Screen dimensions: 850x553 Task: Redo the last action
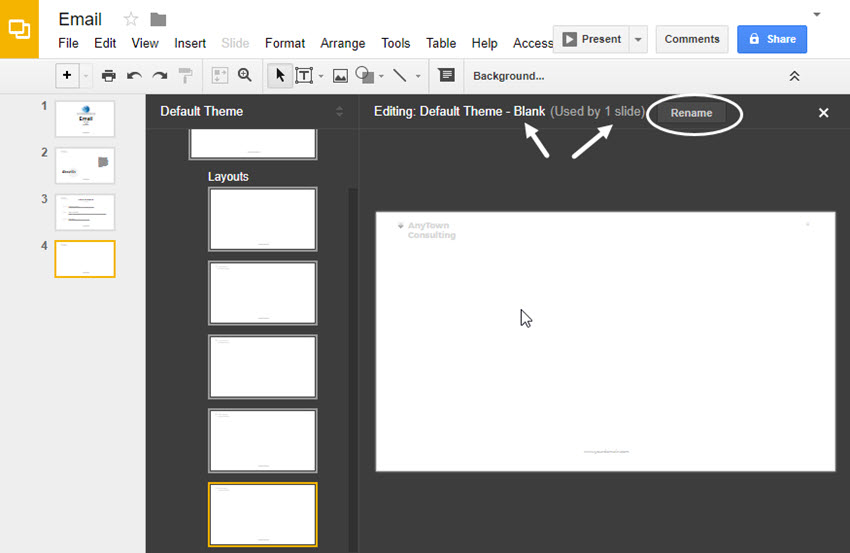tap(159, 75)
